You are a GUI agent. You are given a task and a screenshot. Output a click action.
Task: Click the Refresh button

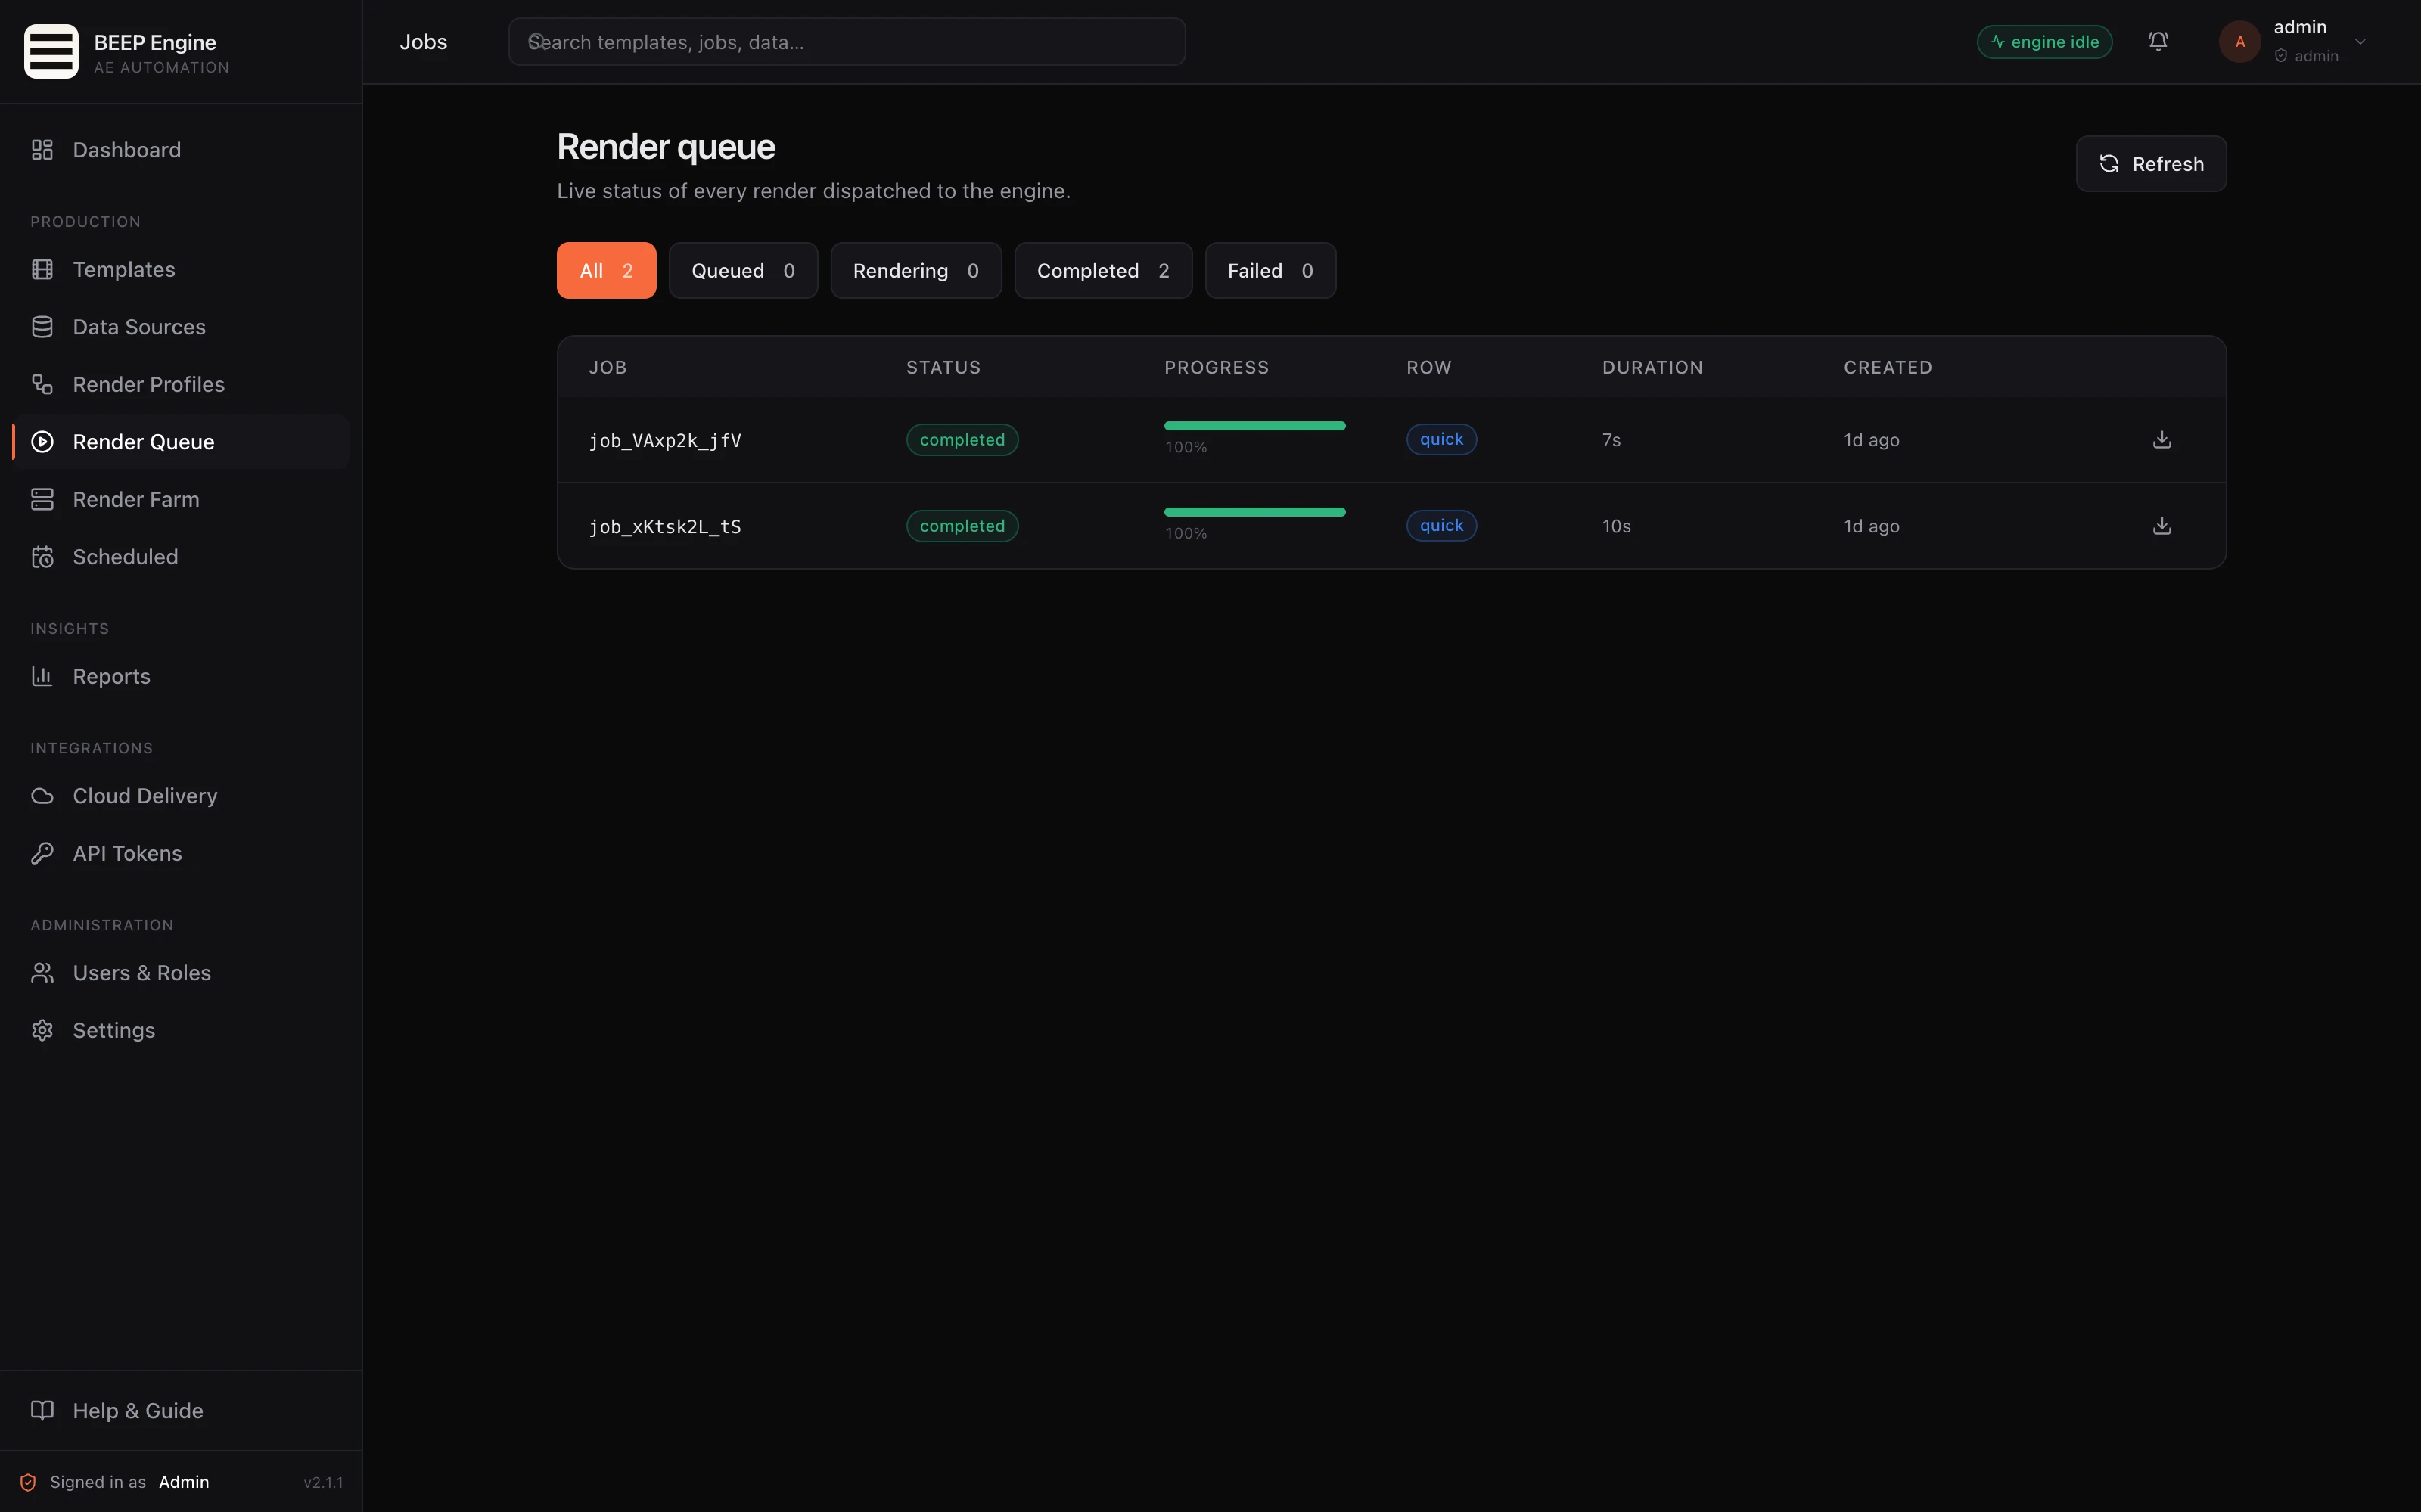click(x=2151, y=164)
